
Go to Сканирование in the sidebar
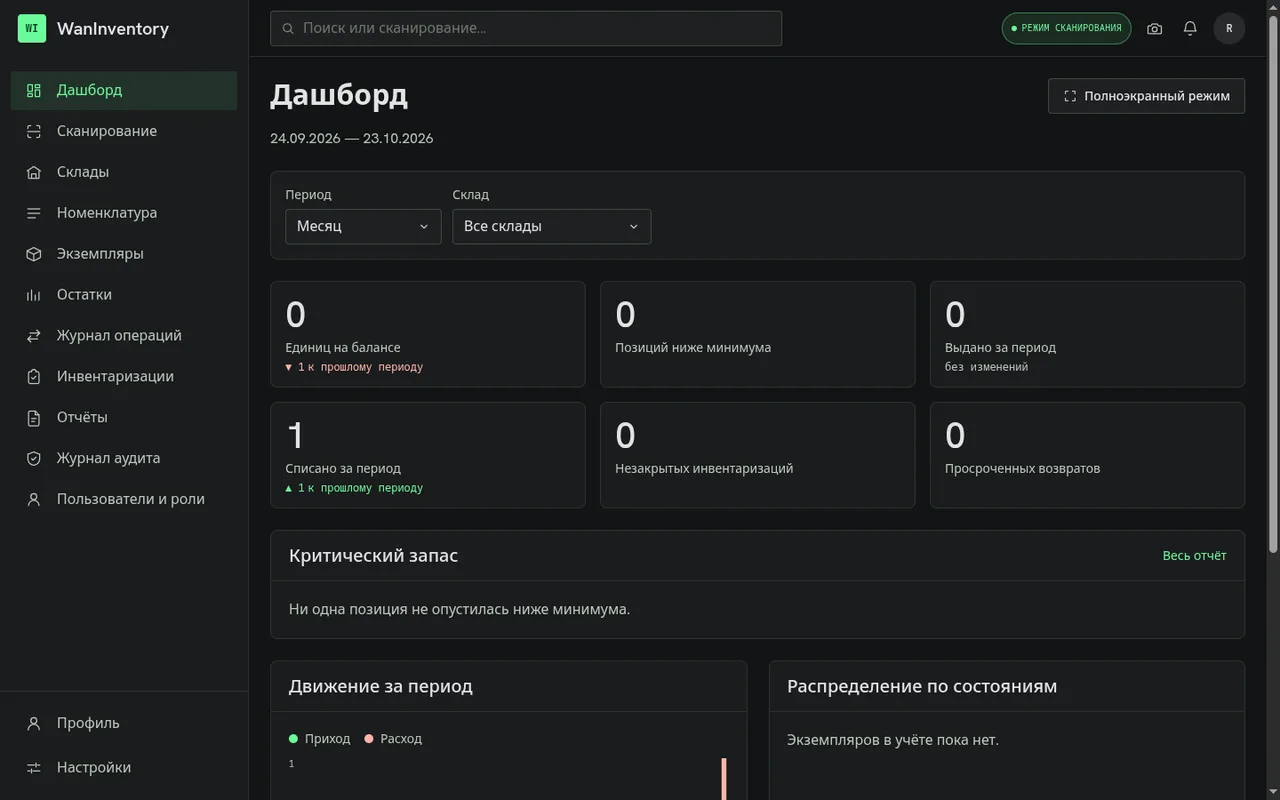[124, 131]
